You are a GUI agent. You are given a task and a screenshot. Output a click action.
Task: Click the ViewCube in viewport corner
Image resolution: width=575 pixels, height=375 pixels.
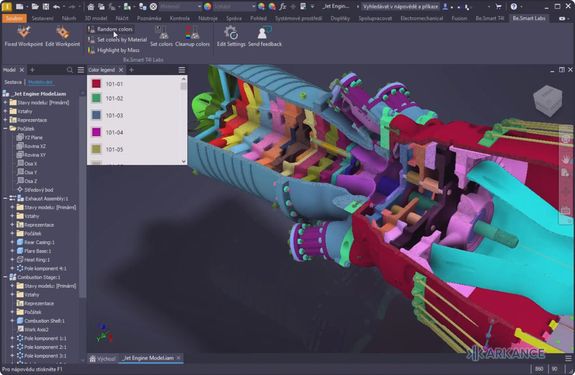click(x=547, y=101)
